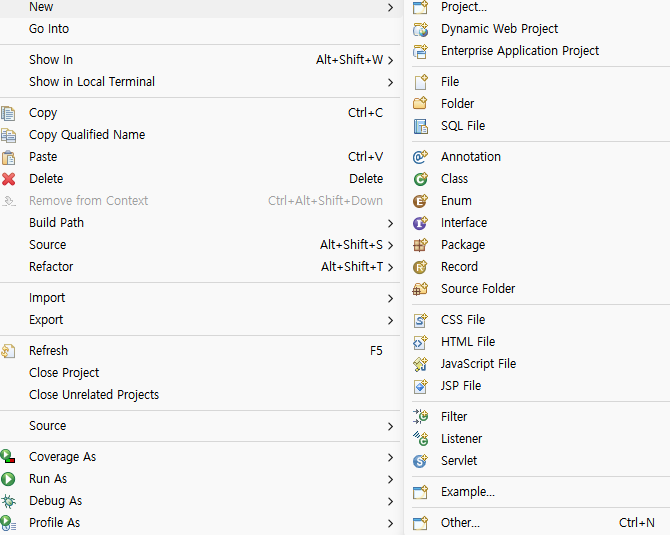Viewport: 670px width, 535px height.
Task: Click the Enterprise Application Project icon
Action: [420, 51]
